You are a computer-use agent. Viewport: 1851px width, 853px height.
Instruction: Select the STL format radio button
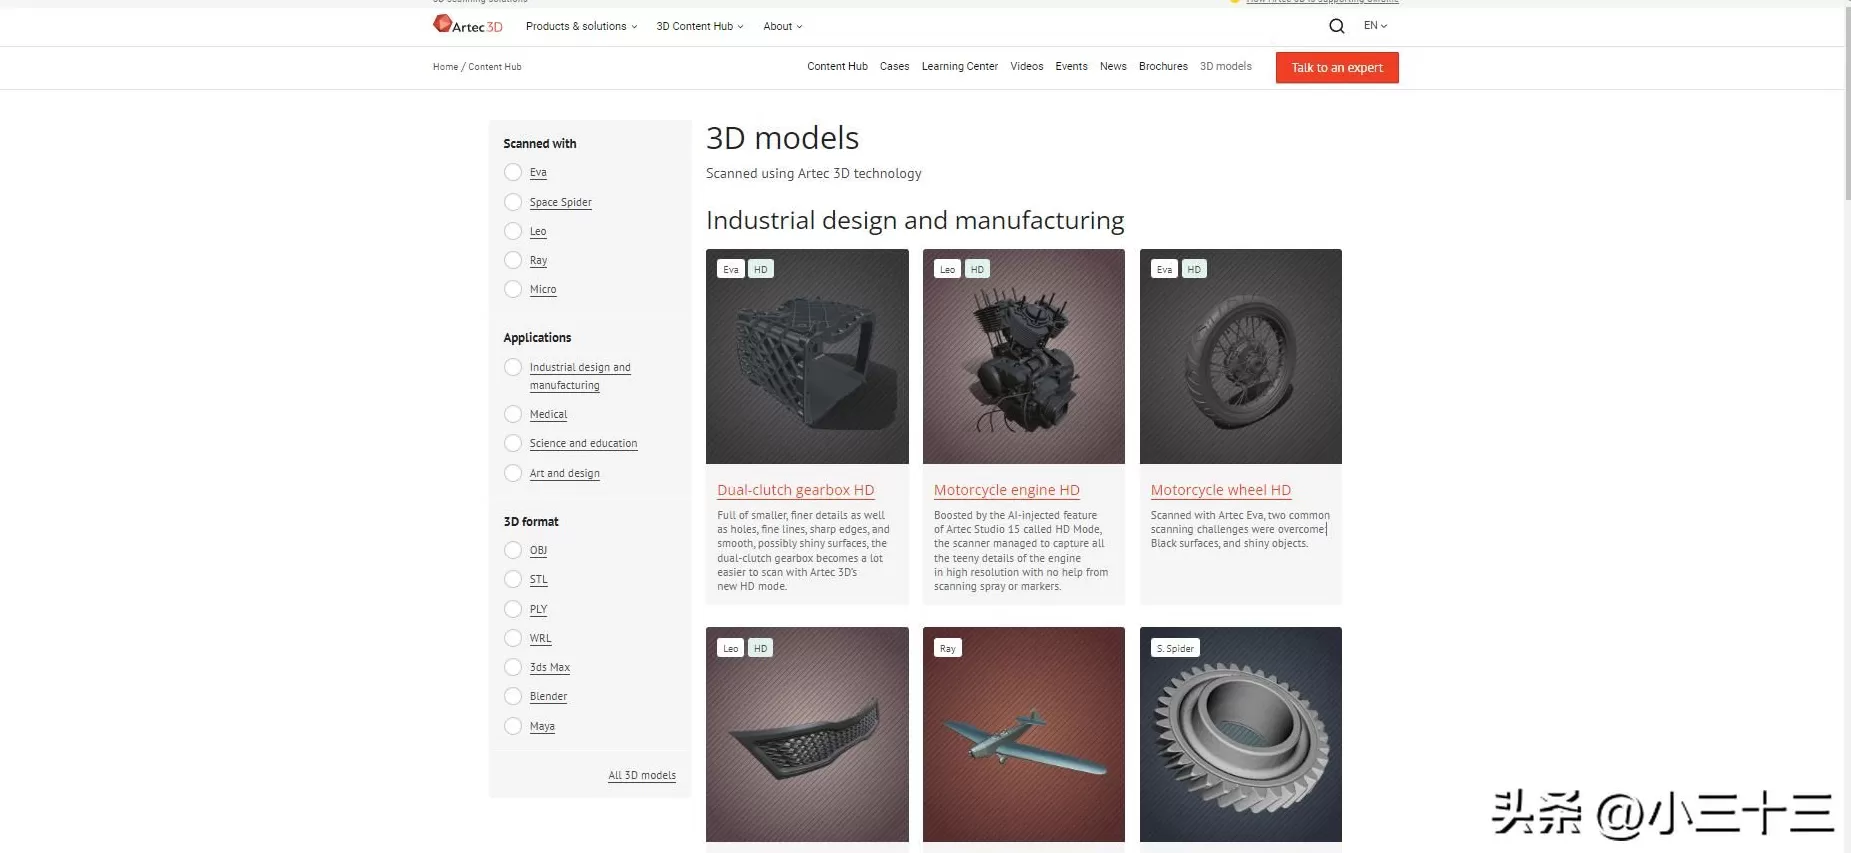[513, 579]
